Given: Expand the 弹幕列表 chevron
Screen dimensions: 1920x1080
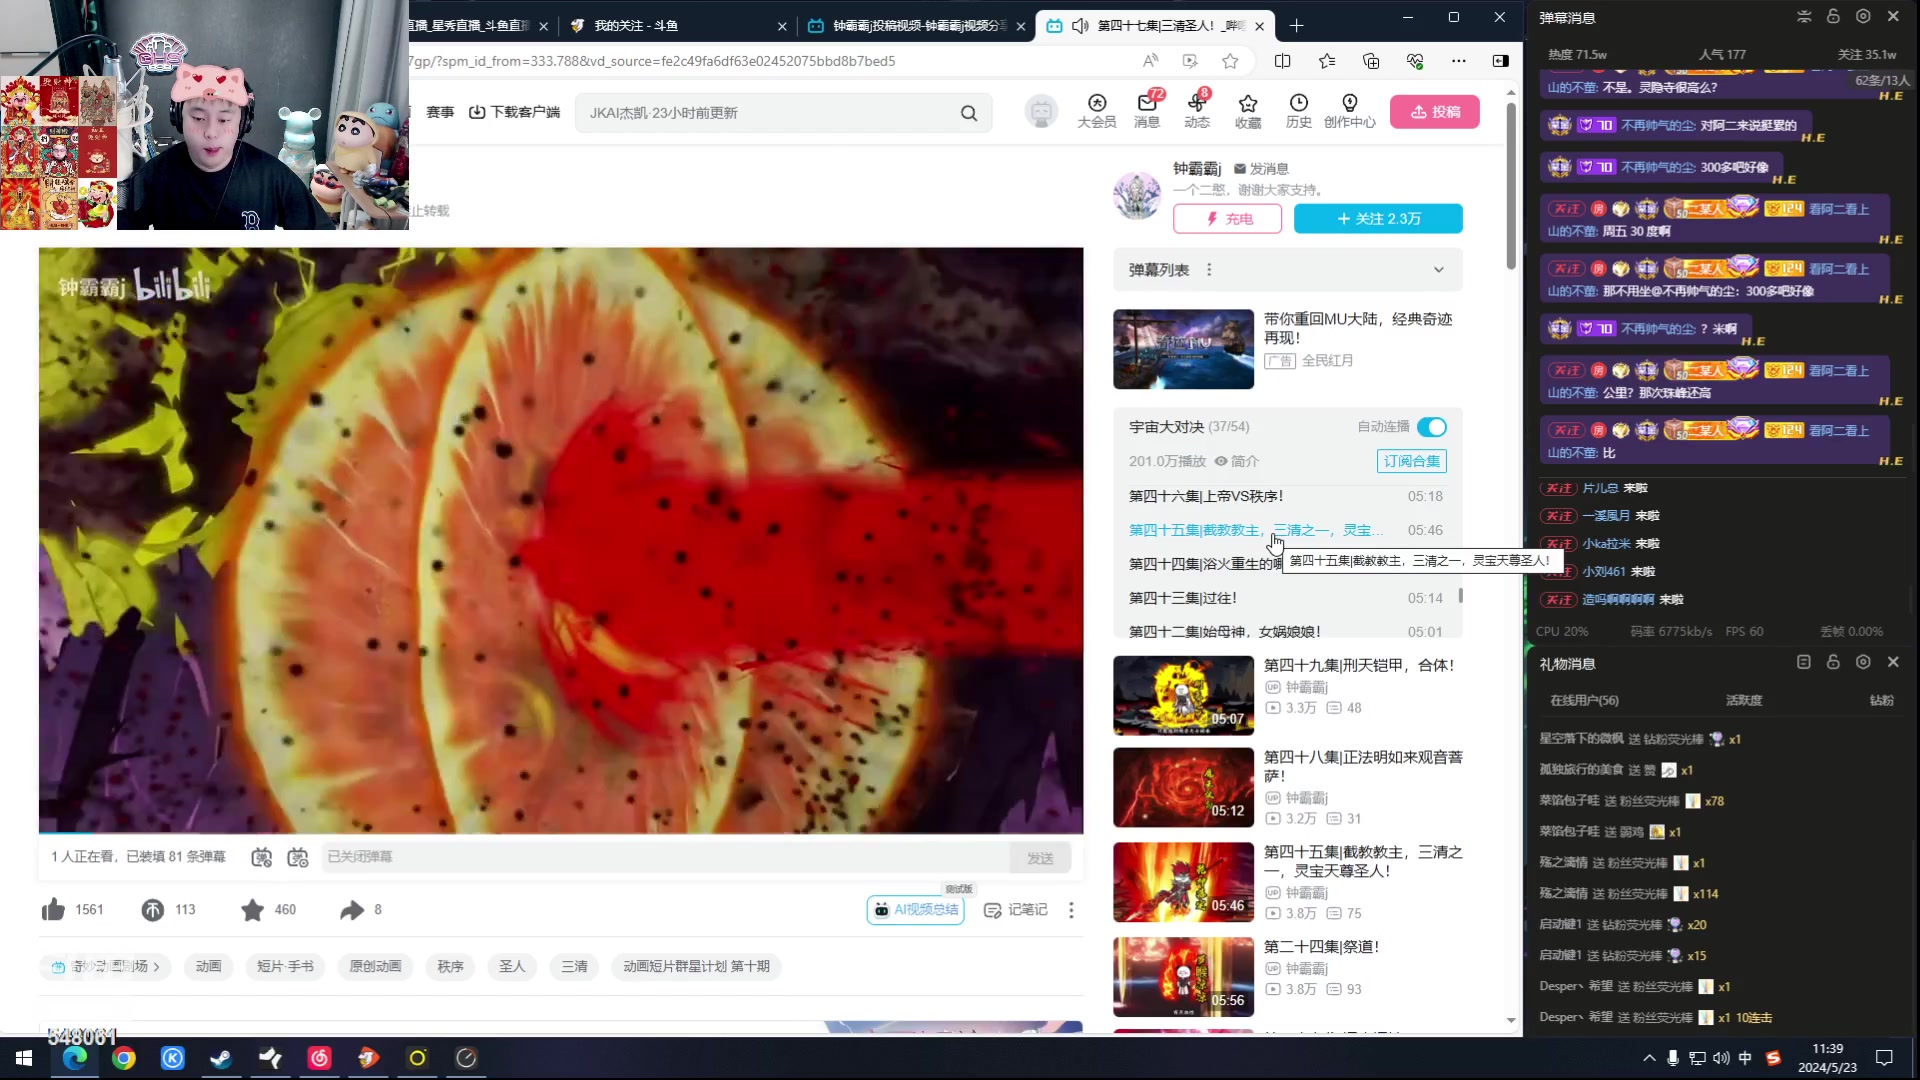Looking at the screenshot, I should tap(1438, 270).
